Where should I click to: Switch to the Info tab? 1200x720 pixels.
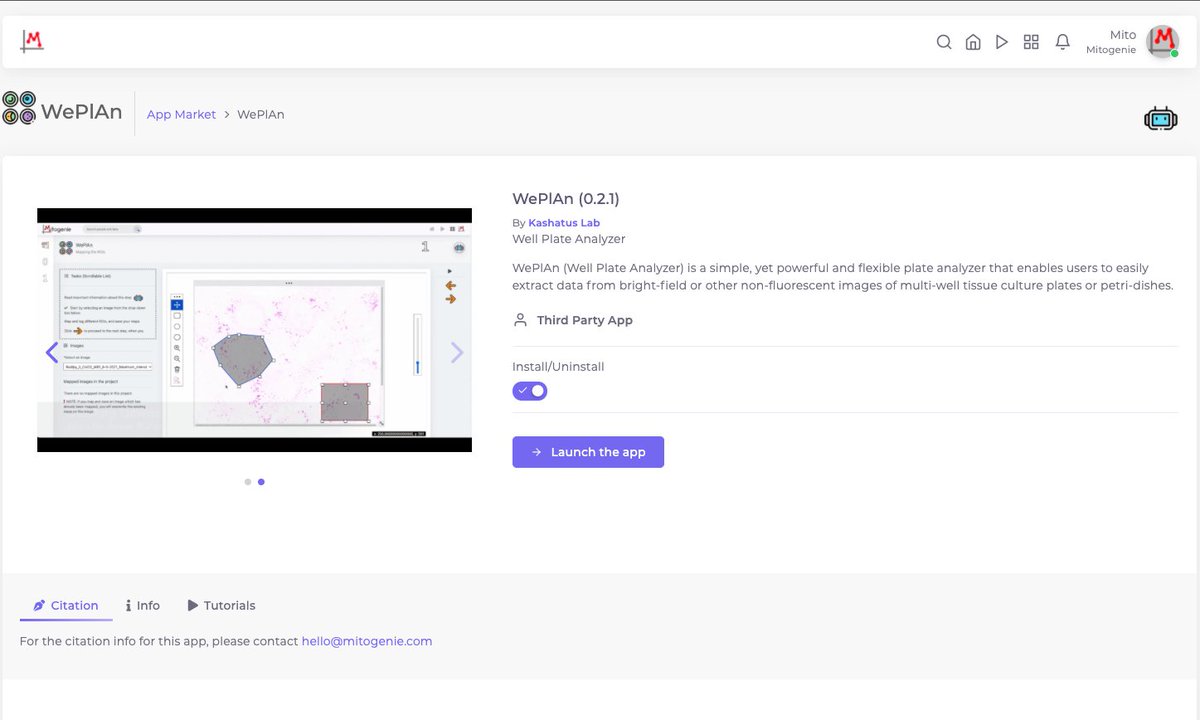[x=143, y=605]
